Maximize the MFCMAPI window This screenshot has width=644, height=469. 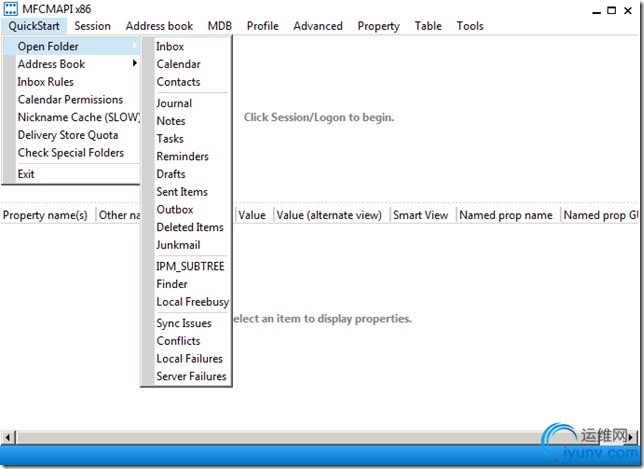612,11
